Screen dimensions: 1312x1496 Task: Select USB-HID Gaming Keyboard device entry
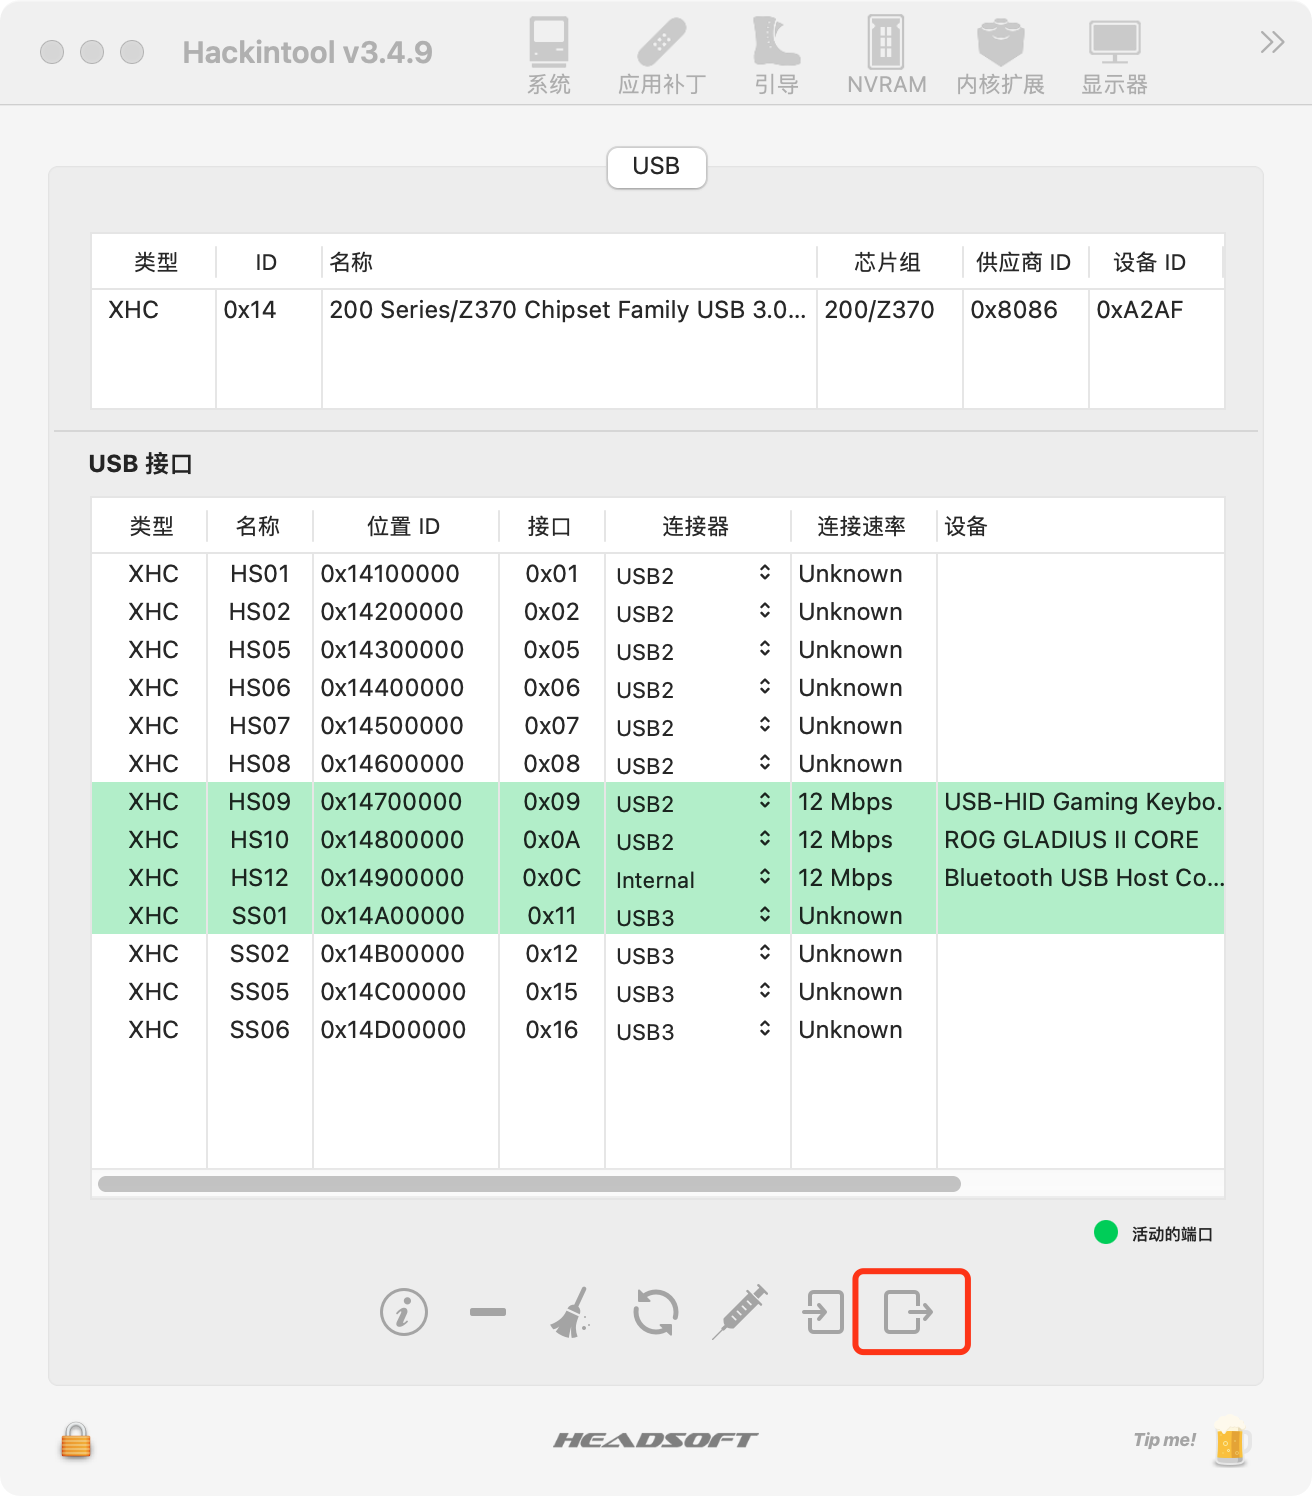[x=1083, y=801]
